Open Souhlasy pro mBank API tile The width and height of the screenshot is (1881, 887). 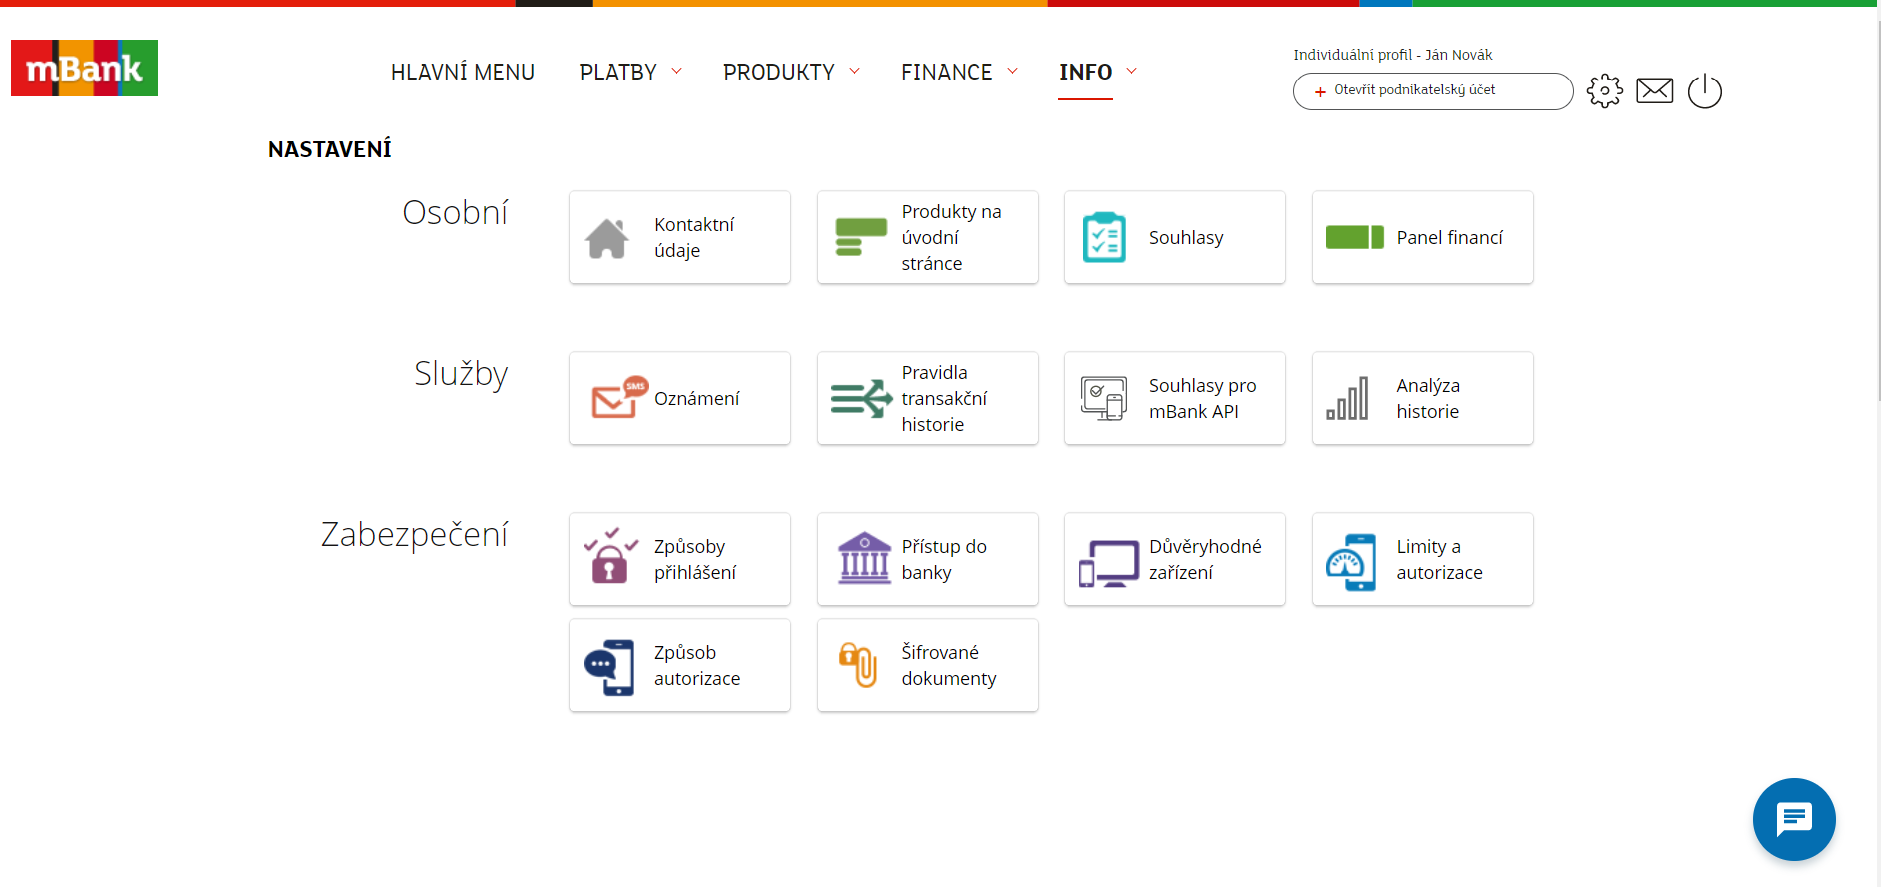click(x=1174, y=398)
